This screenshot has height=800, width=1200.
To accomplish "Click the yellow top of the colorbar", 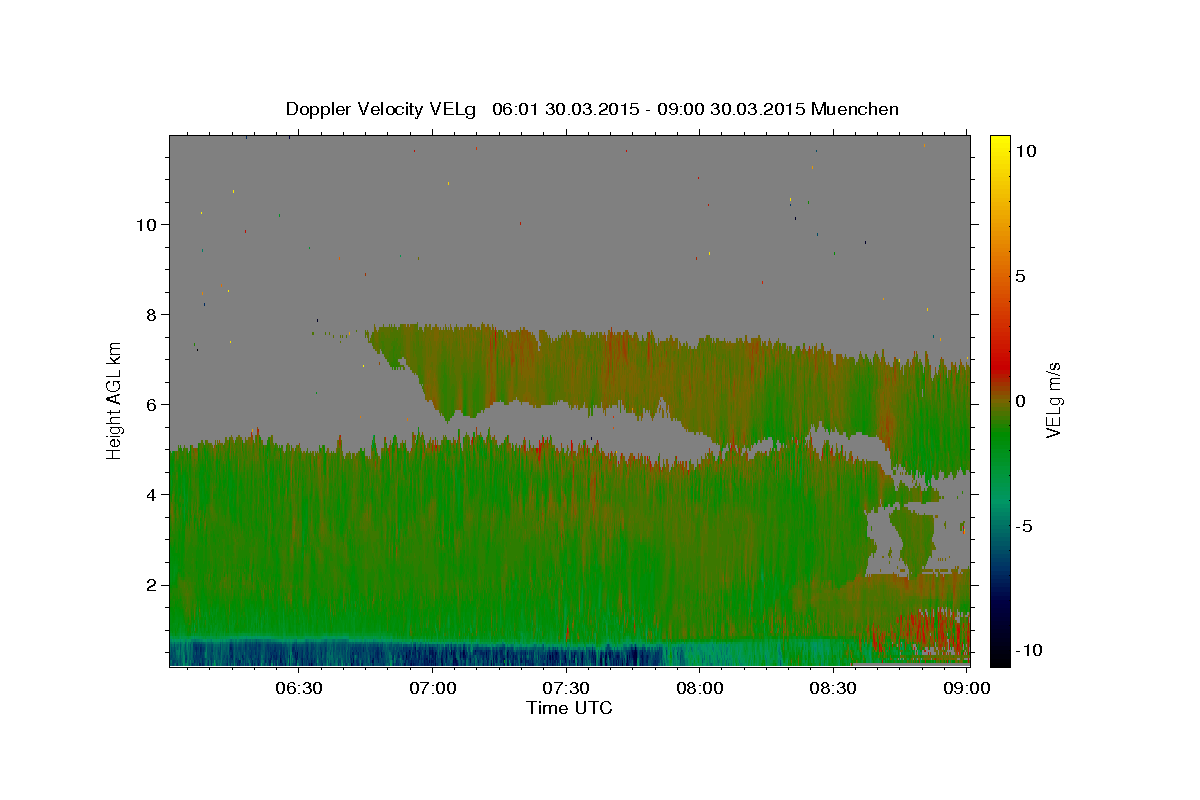I will point(1000,145).
